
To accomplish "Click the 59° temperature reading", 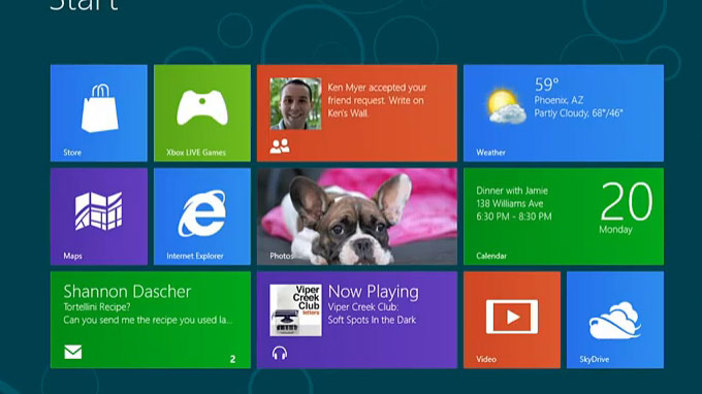I will click(547, 84).
